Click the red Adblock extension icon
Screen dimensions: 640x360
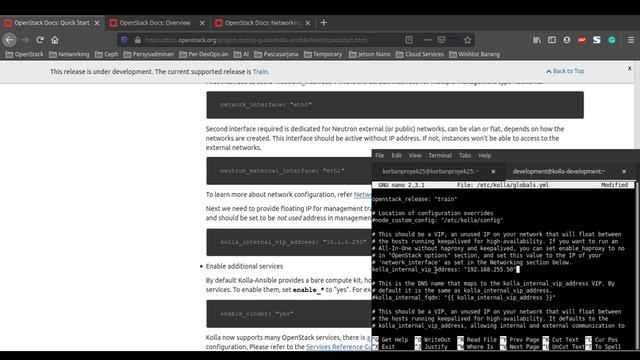582,40
